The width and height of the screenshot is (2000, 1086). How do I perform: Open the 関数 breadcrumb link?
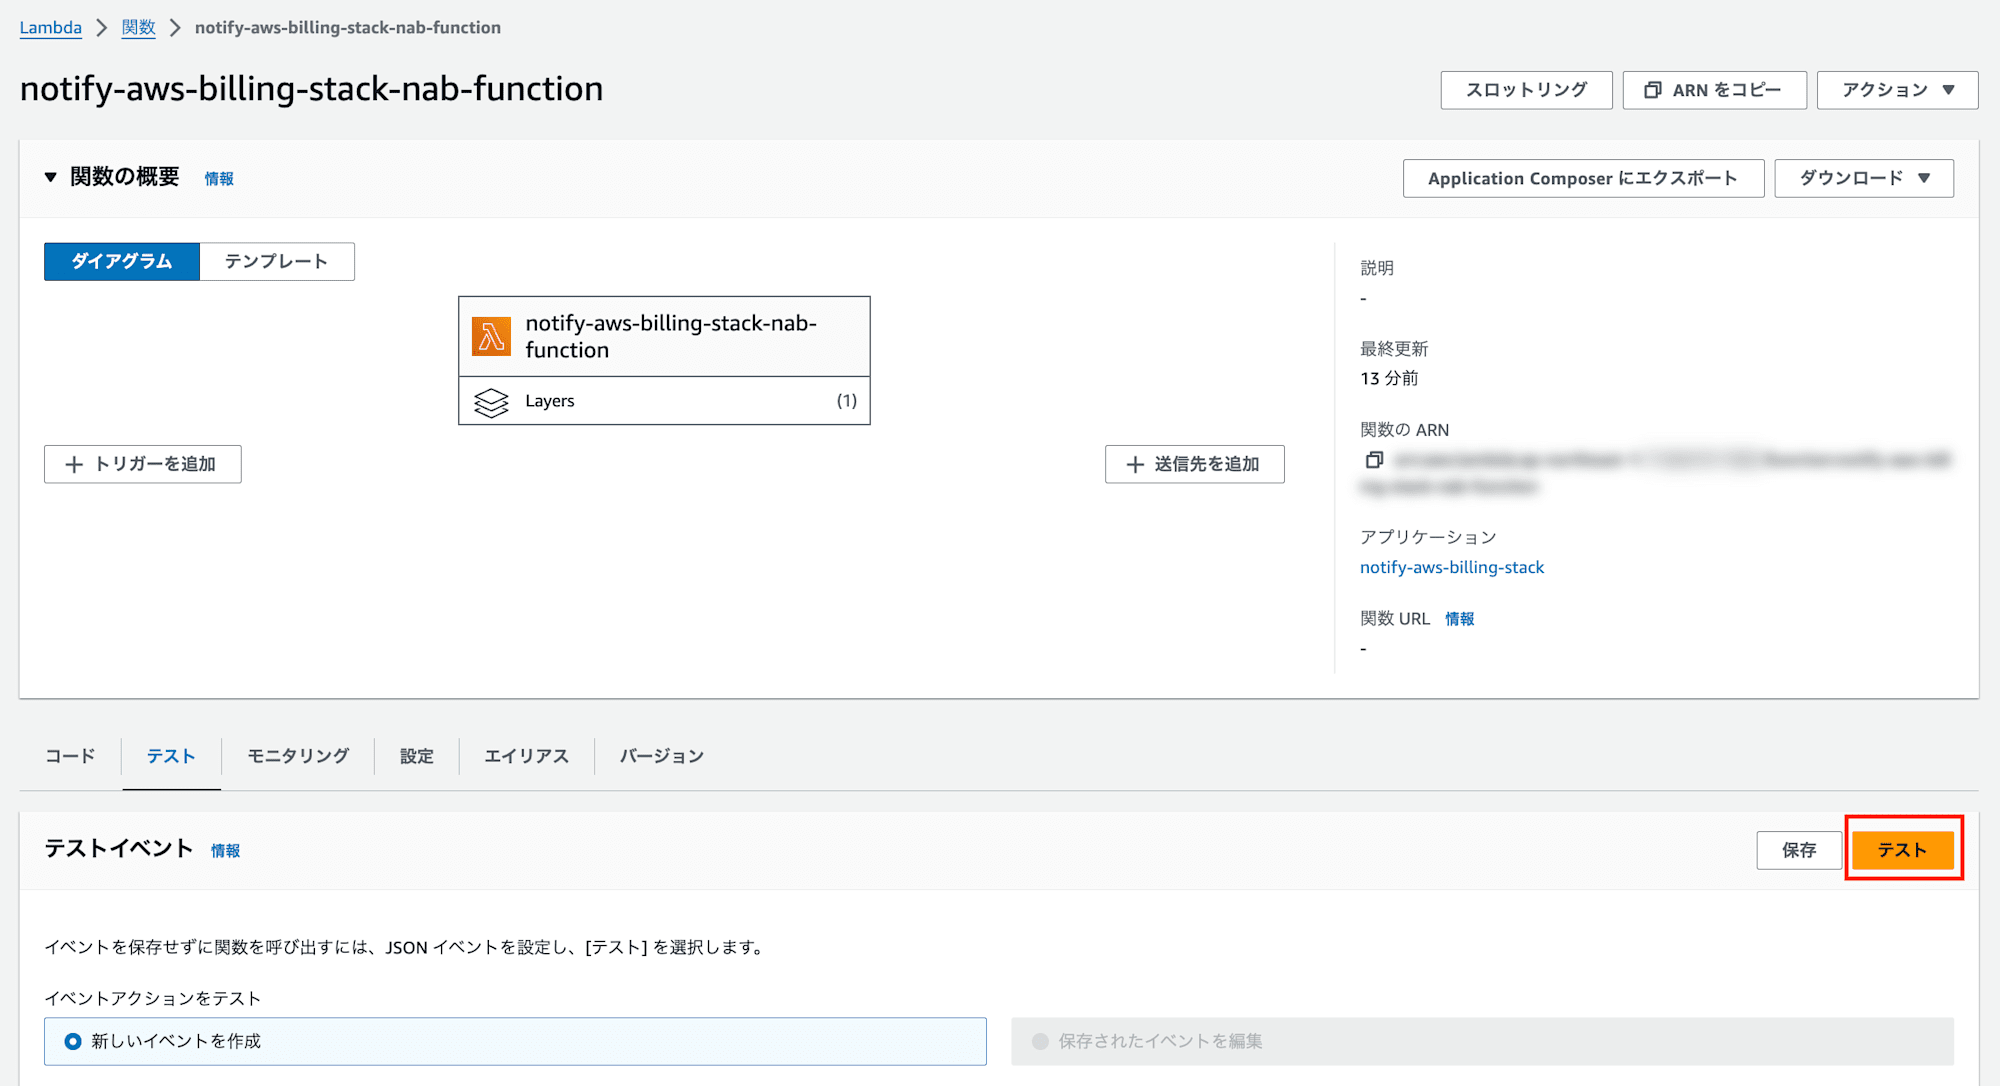138,28
